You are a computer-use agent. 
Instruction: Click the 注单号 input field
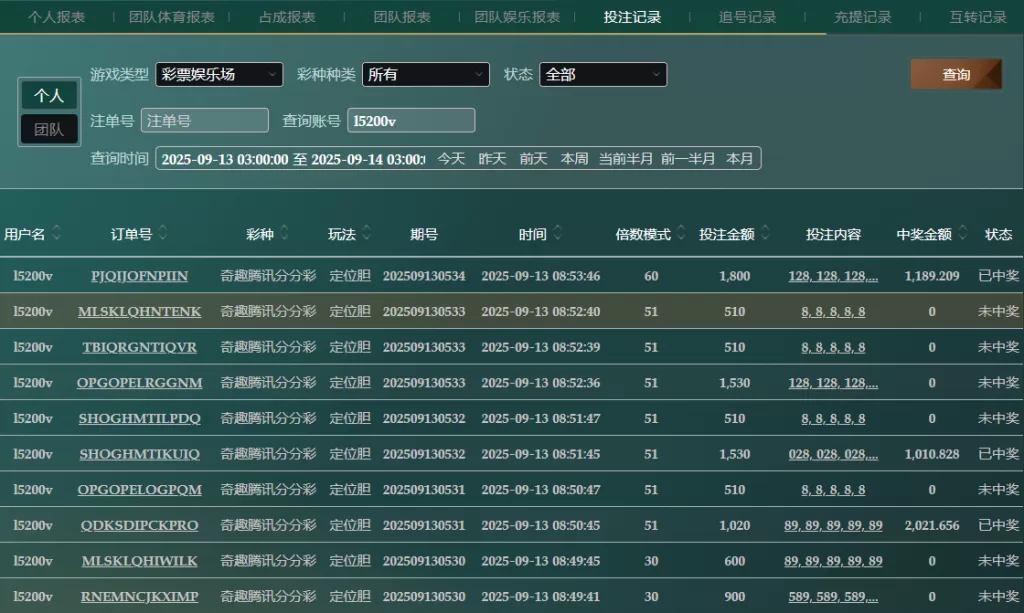point(204,121)
